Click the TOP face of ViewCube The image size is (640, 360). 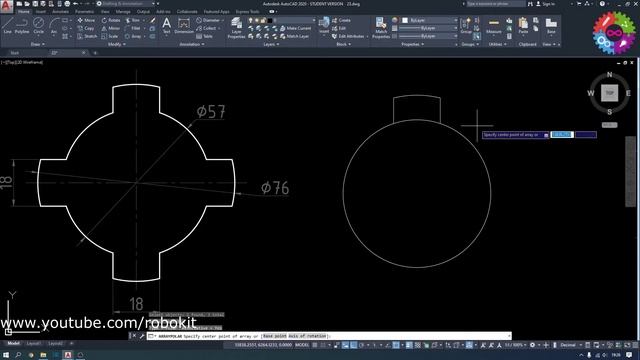pyautogui.click(x=609, y=93)
